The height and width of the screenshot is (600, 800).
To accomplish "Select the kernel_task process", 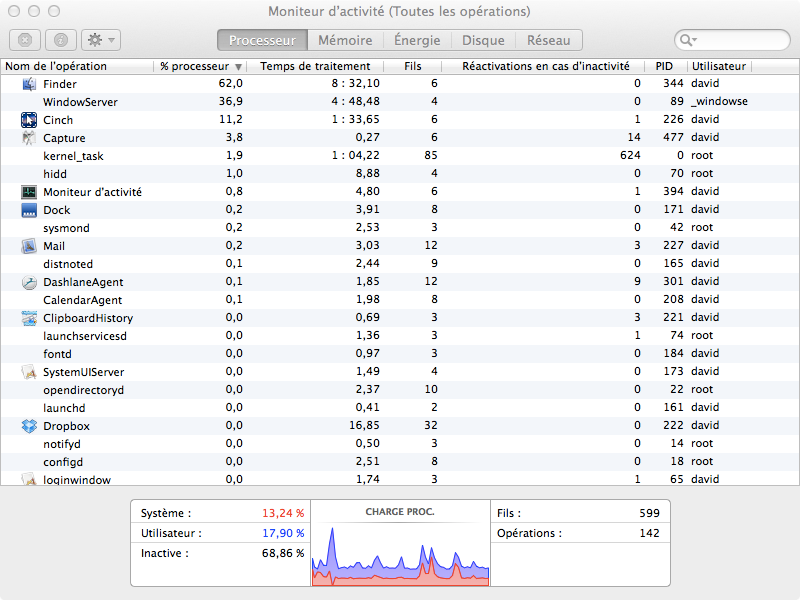I will 400,156.
